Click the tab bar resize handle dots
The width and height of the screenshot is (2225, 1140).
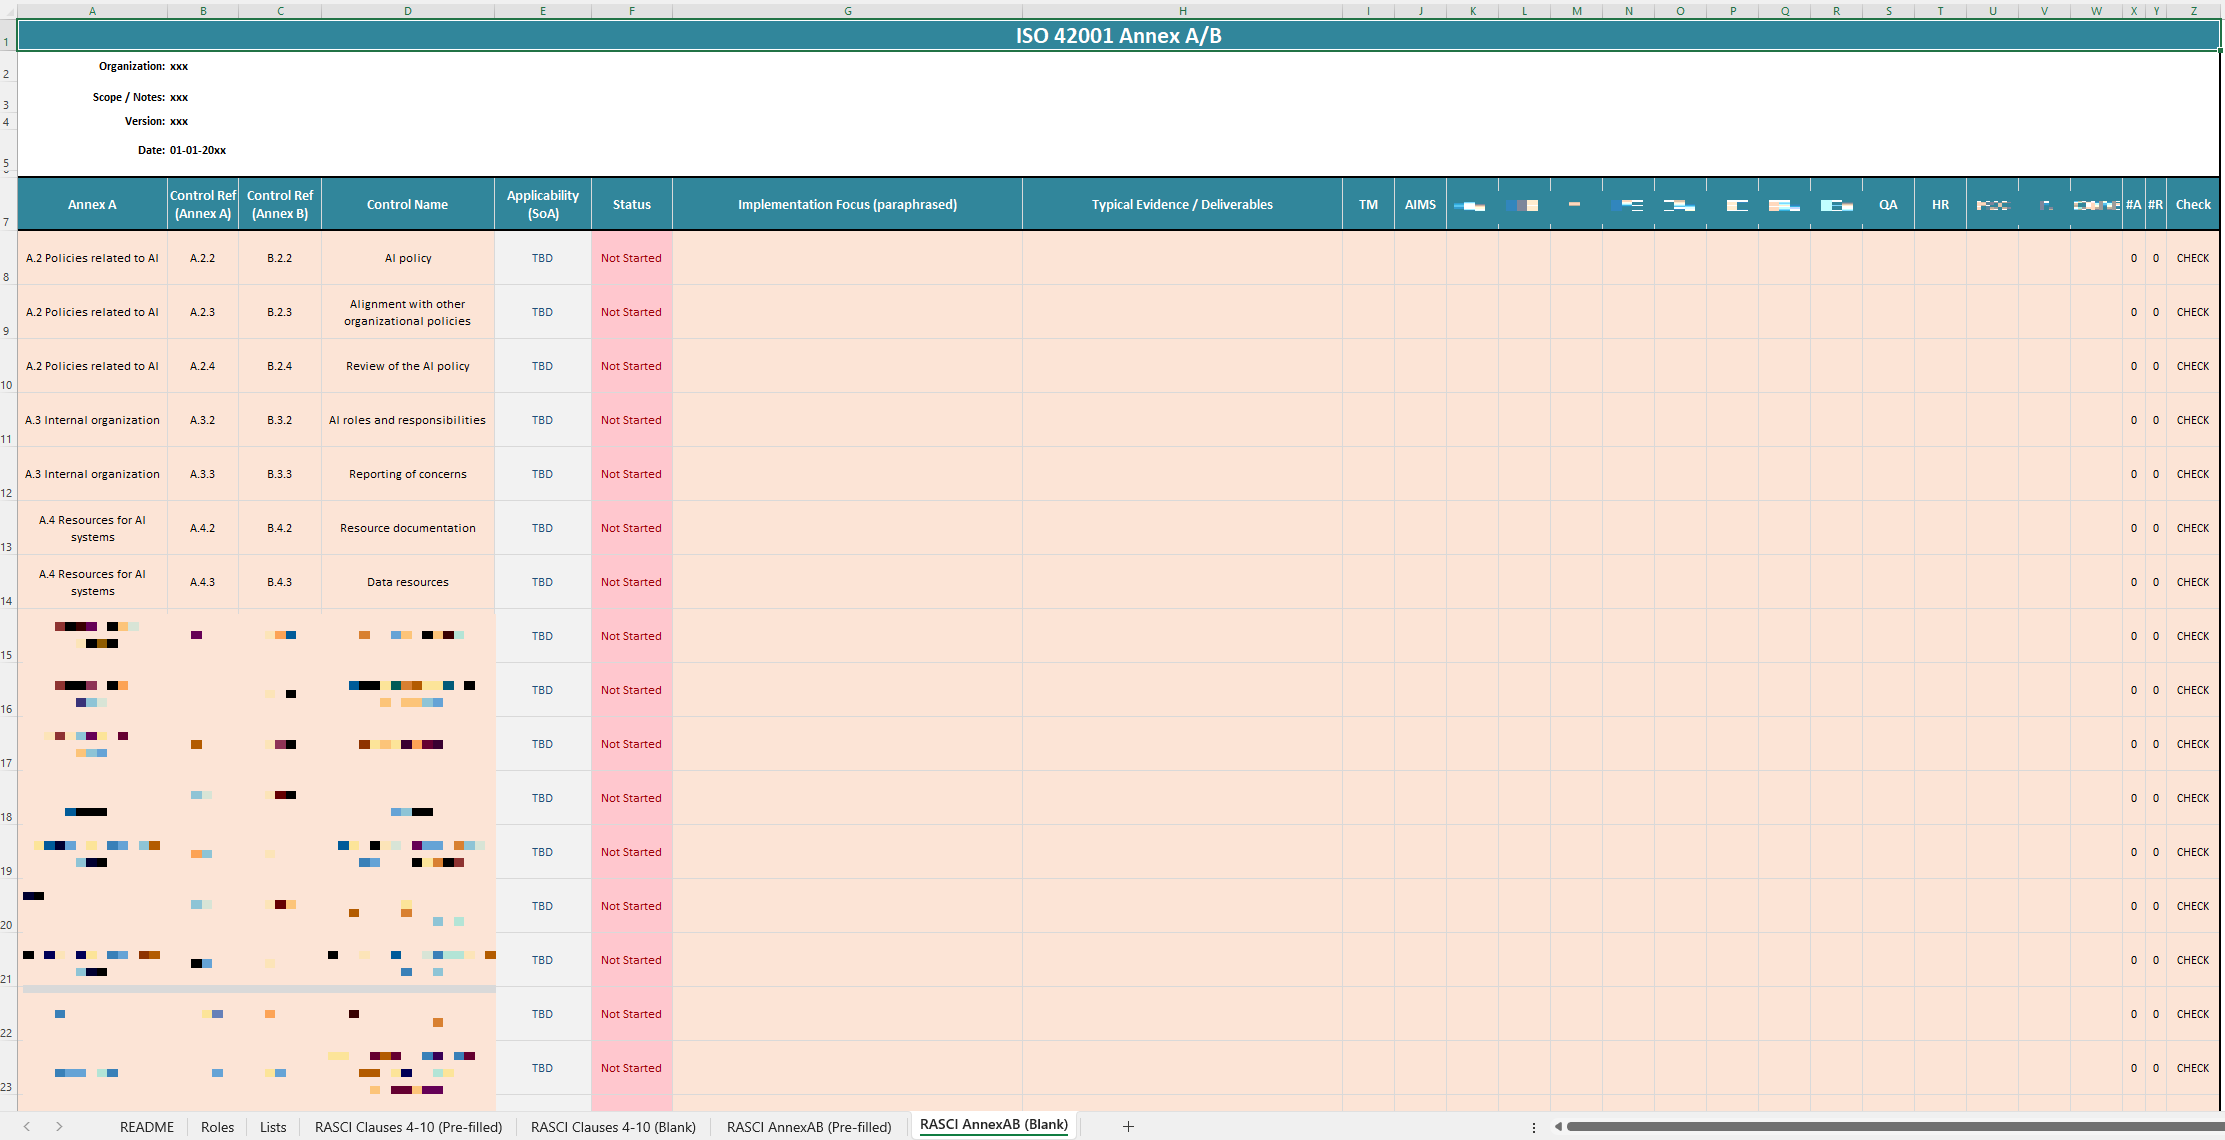tap(1534, 1127)
